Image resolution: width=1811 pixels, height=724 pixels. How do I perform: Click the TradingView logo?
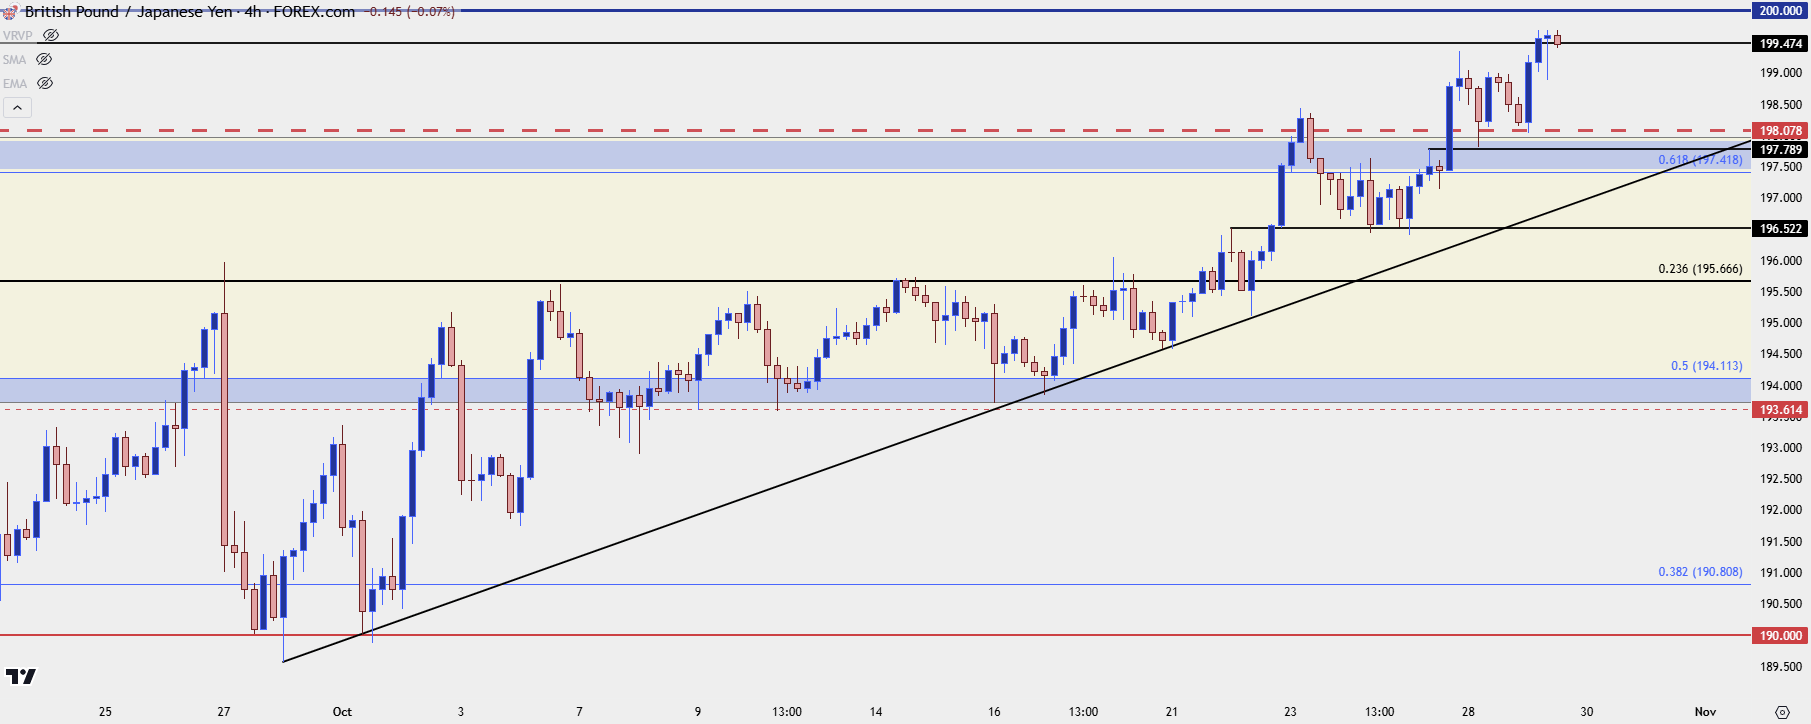[x=21, y=677]
